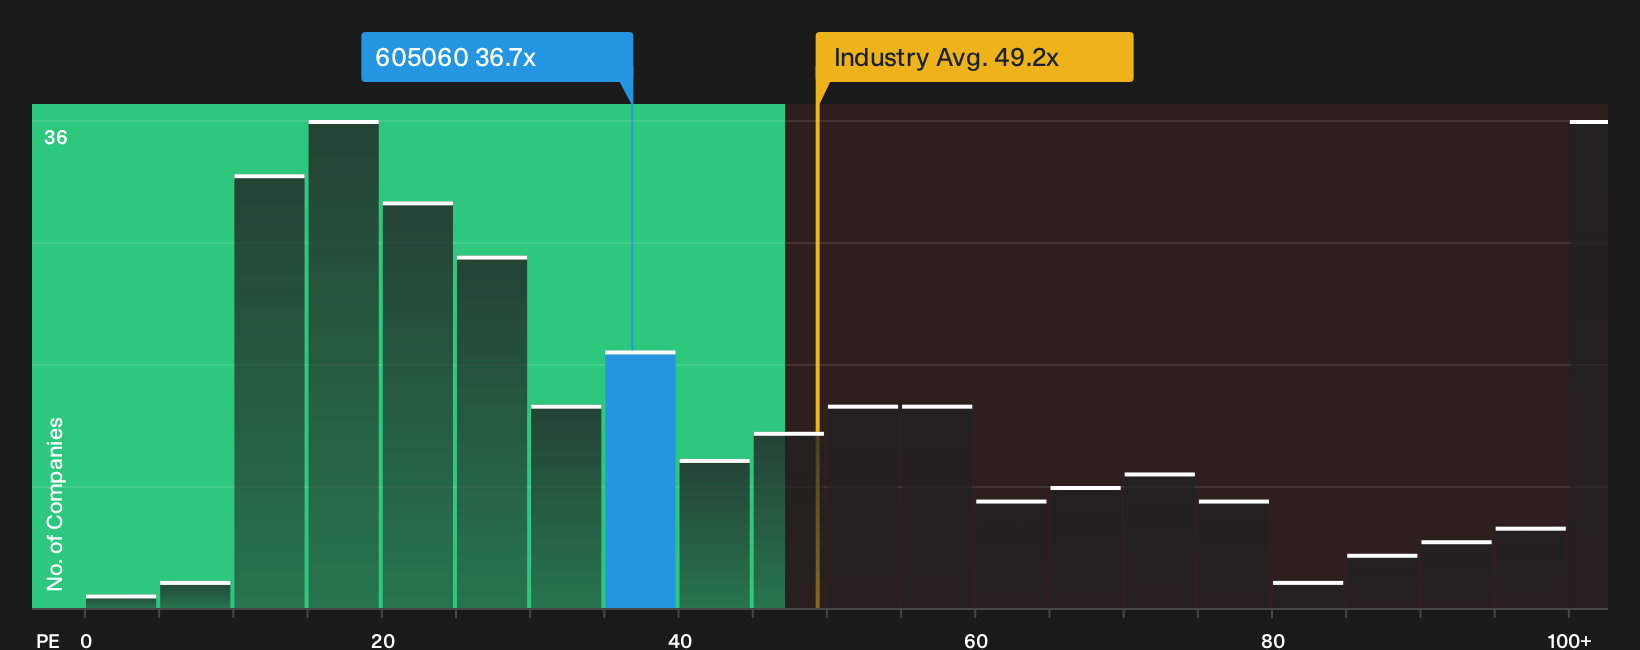Click the '60' x-axis tick label
The width and height of the screenshot is (1640, 650).
(976, 641)
